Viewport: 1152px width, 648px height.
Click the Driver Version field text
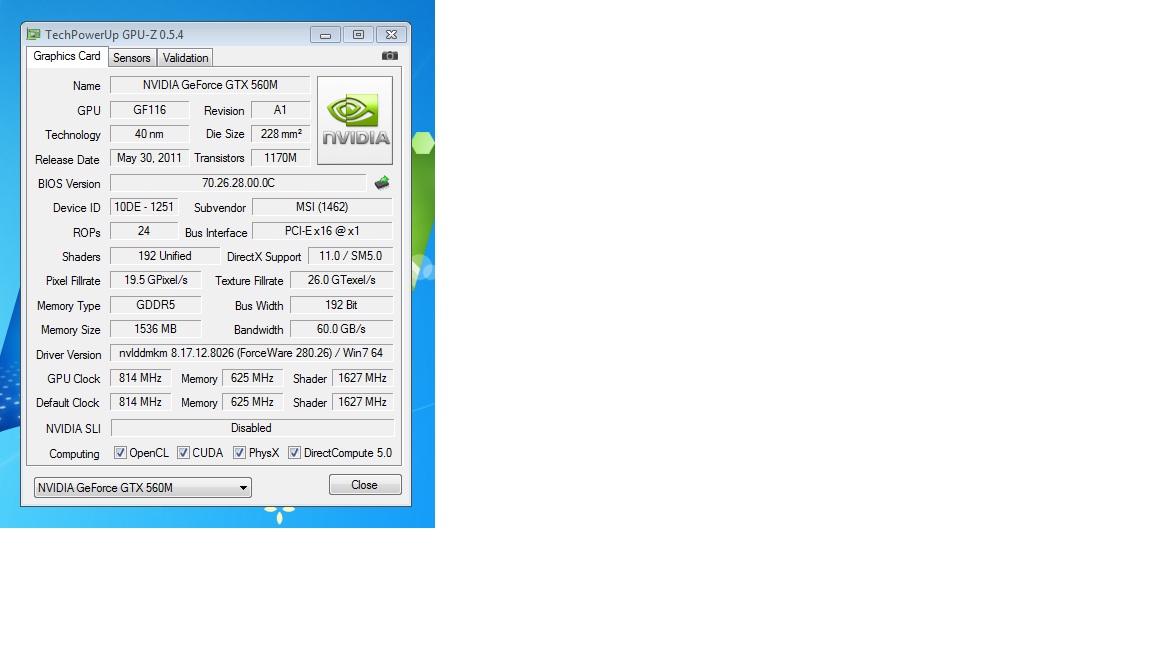pos(251,353)
